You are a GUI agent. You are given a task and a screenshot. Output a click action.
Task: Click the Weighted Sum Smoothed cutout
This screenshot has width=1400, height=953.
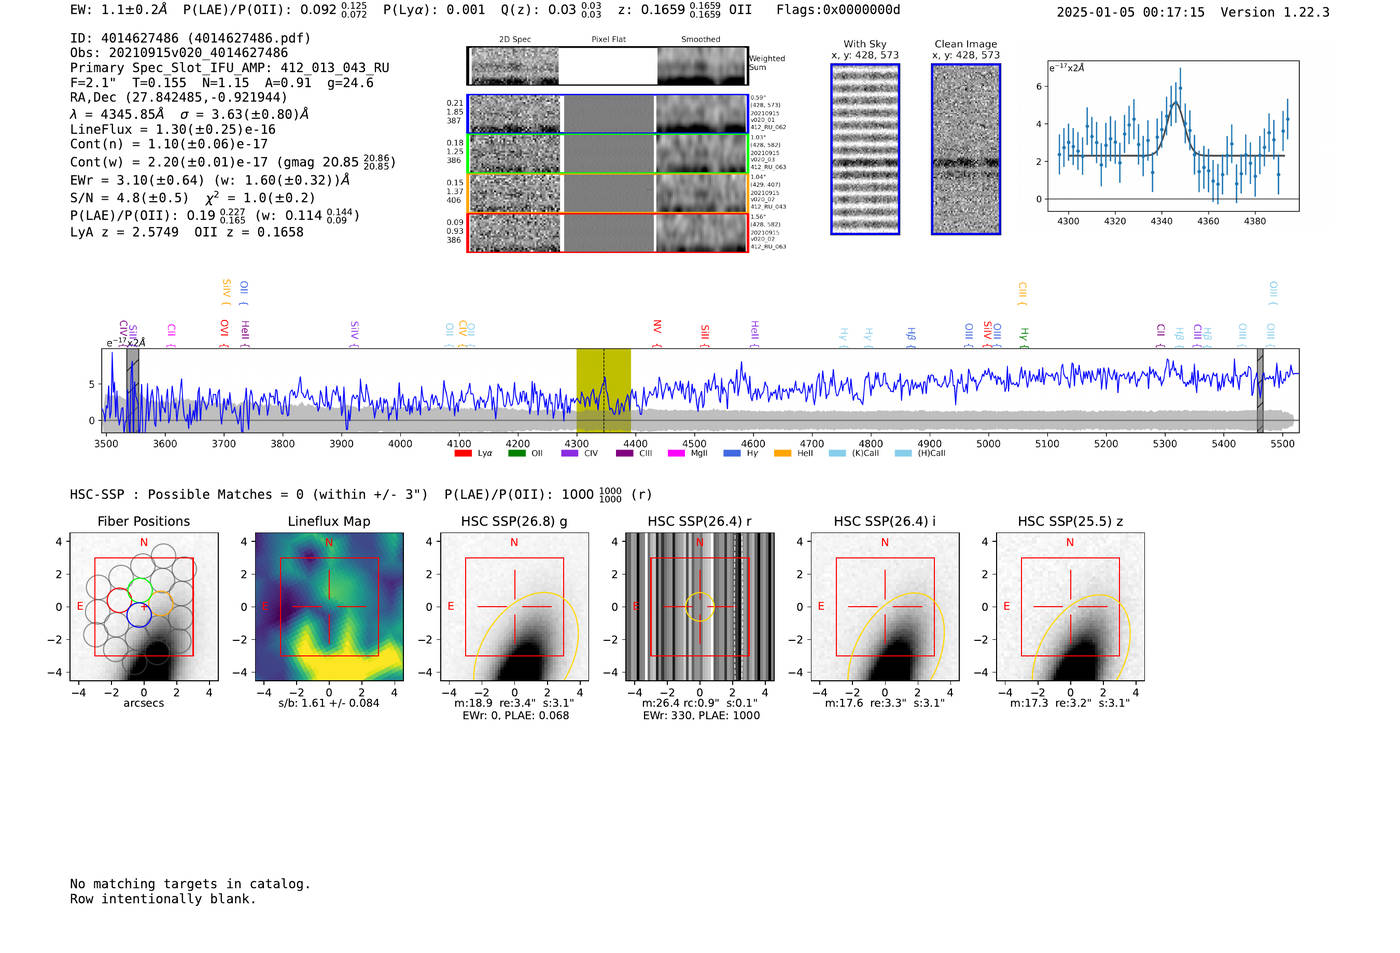[x=702, y=66]
